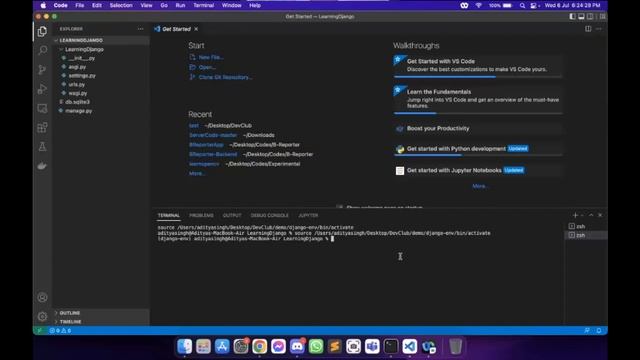This screenshot has width=640, height=360.
Task: Open the remote window indicator in status bar
Action: (40, 331)
